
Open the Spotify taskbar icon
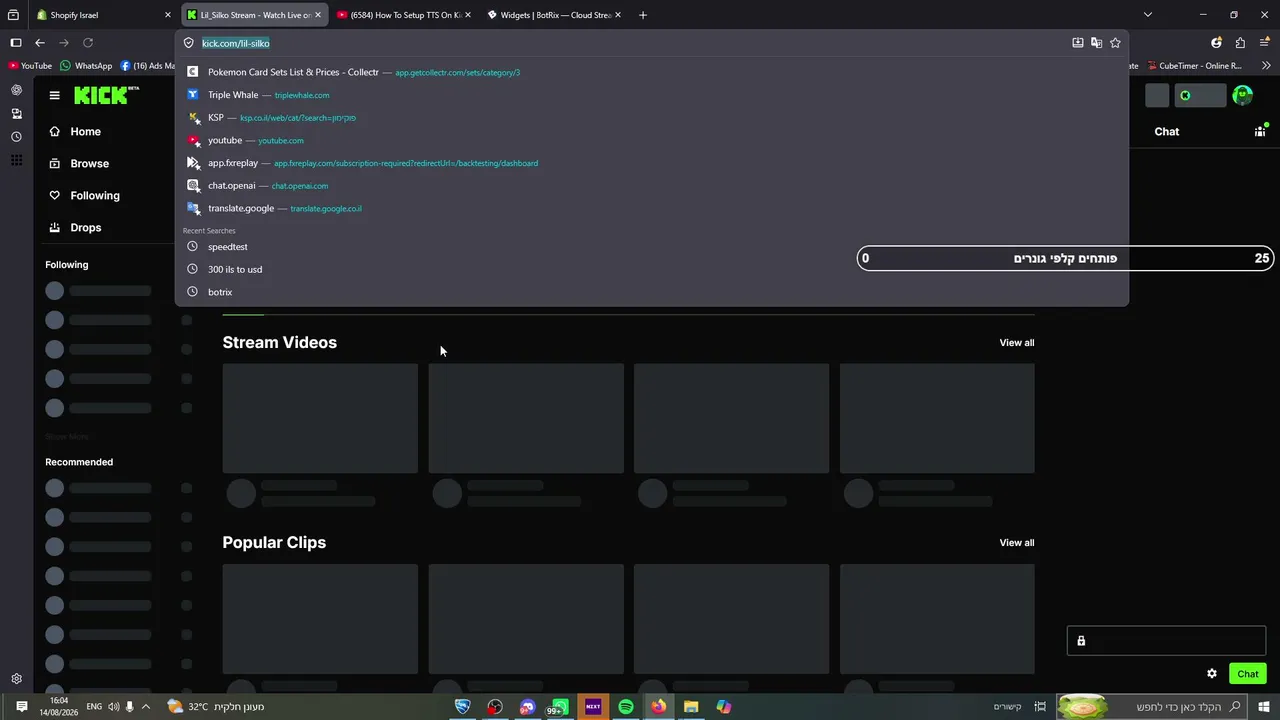pos(626,707)
